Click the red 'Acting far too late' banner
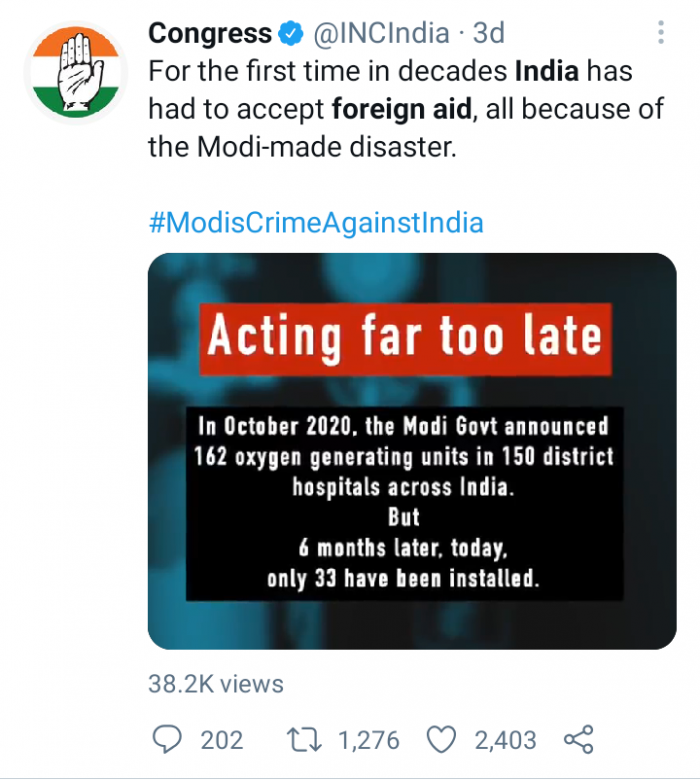This screenshot has width=700, height=780. click(x=405, y=339)
